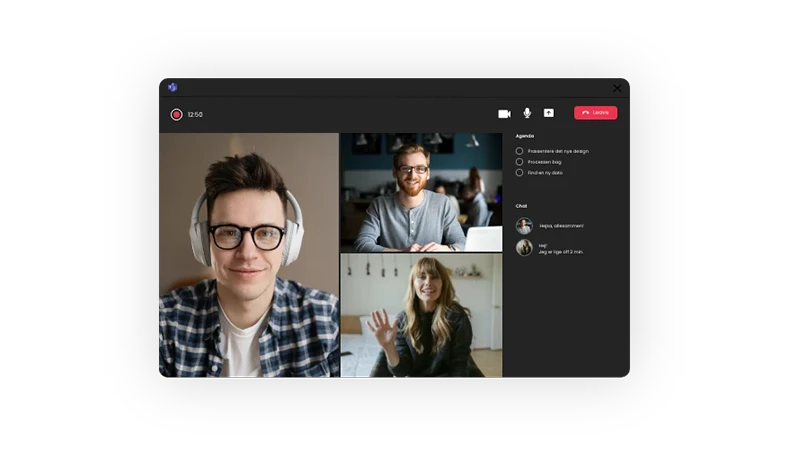The width and height of the screenshot is (789, 461).
Task: Click the red record button
Action: click(x=176, y=115)
